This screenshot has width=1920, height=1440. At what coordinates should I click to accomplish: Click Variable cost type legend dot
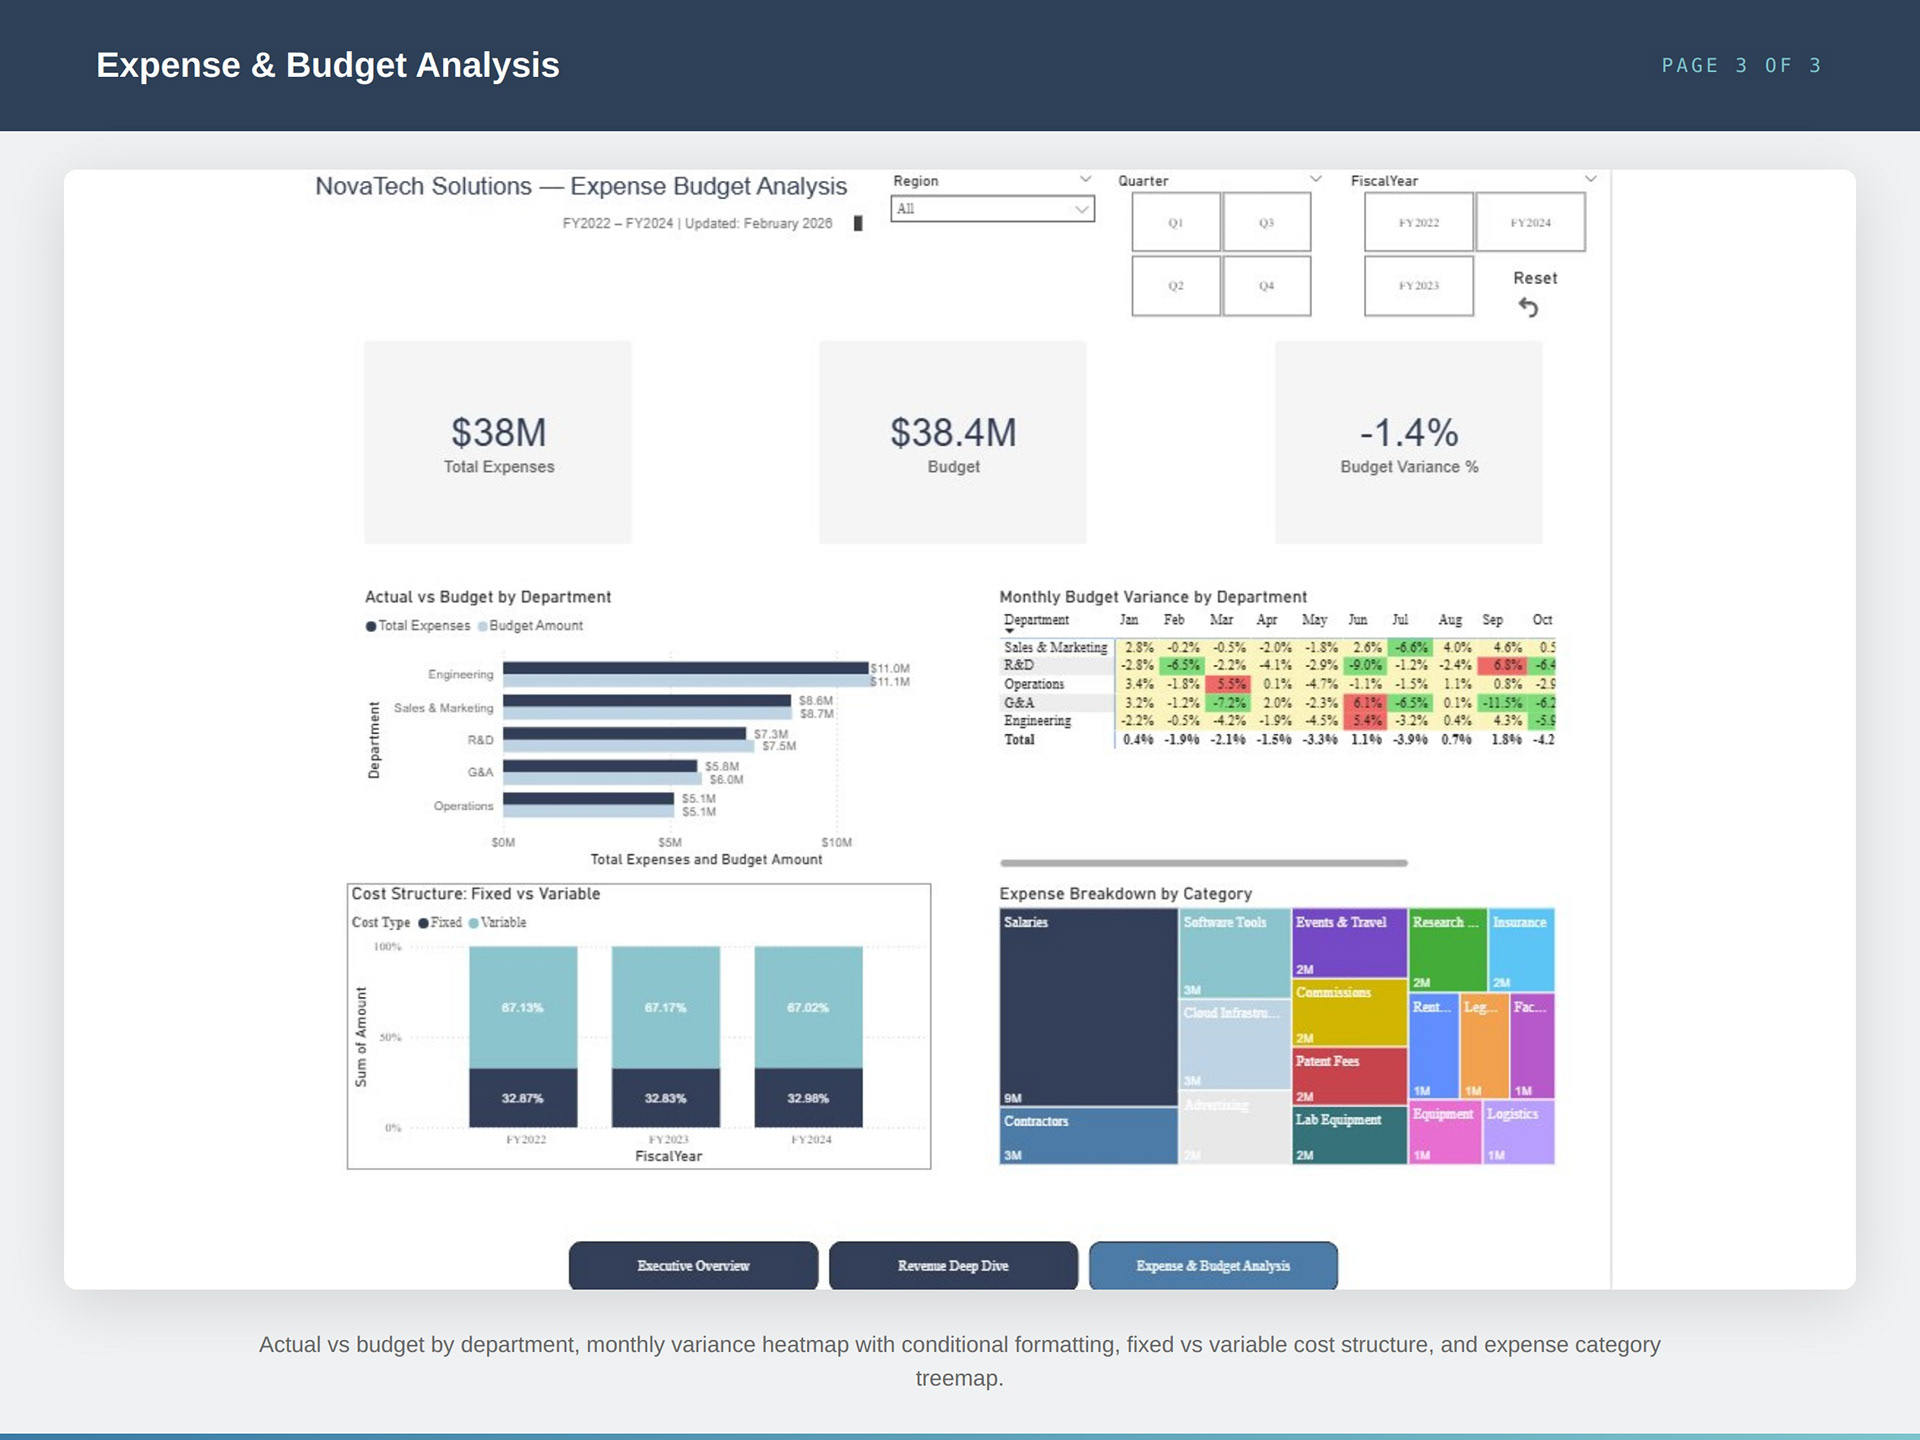[474, 923]
